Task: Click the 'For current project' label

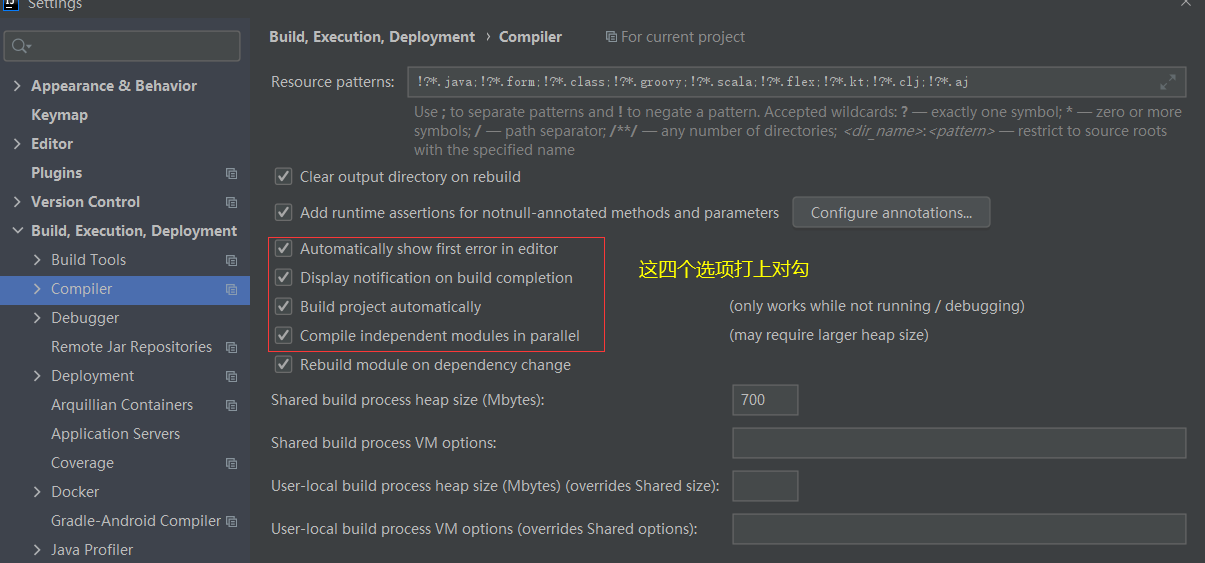Action: coord(683,37)
